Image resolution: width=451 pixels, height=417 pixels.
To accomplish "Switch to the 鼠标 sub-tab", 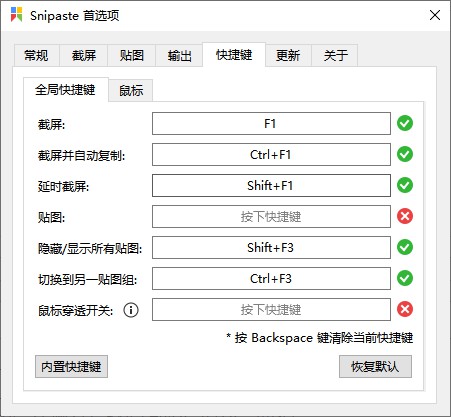I will (131, 90).
